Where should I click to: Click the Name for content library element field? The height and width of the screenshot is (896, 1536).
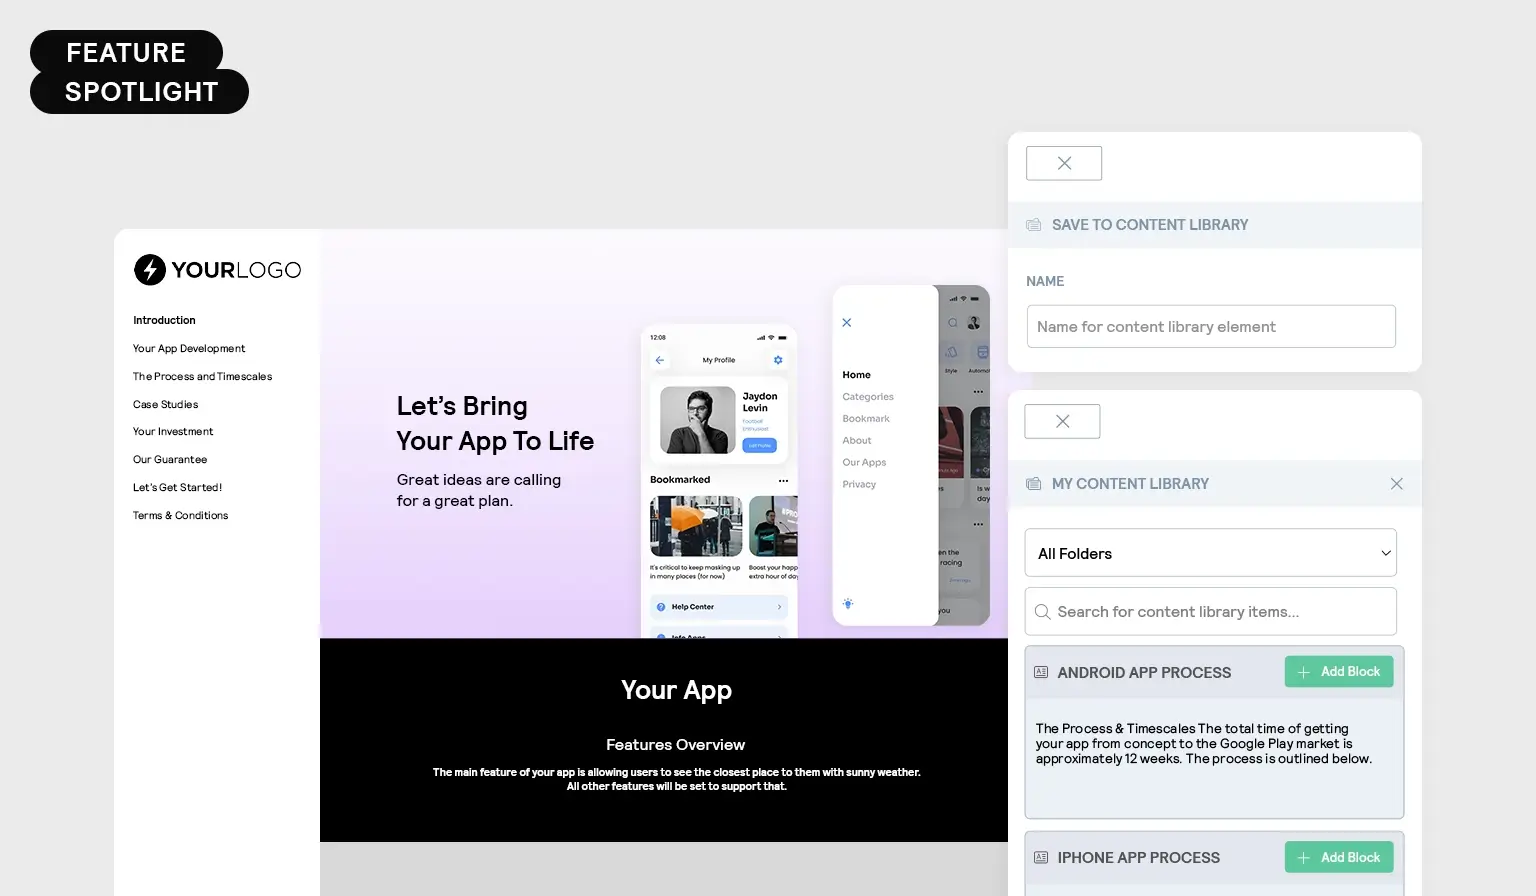(x=1210, y=326)
